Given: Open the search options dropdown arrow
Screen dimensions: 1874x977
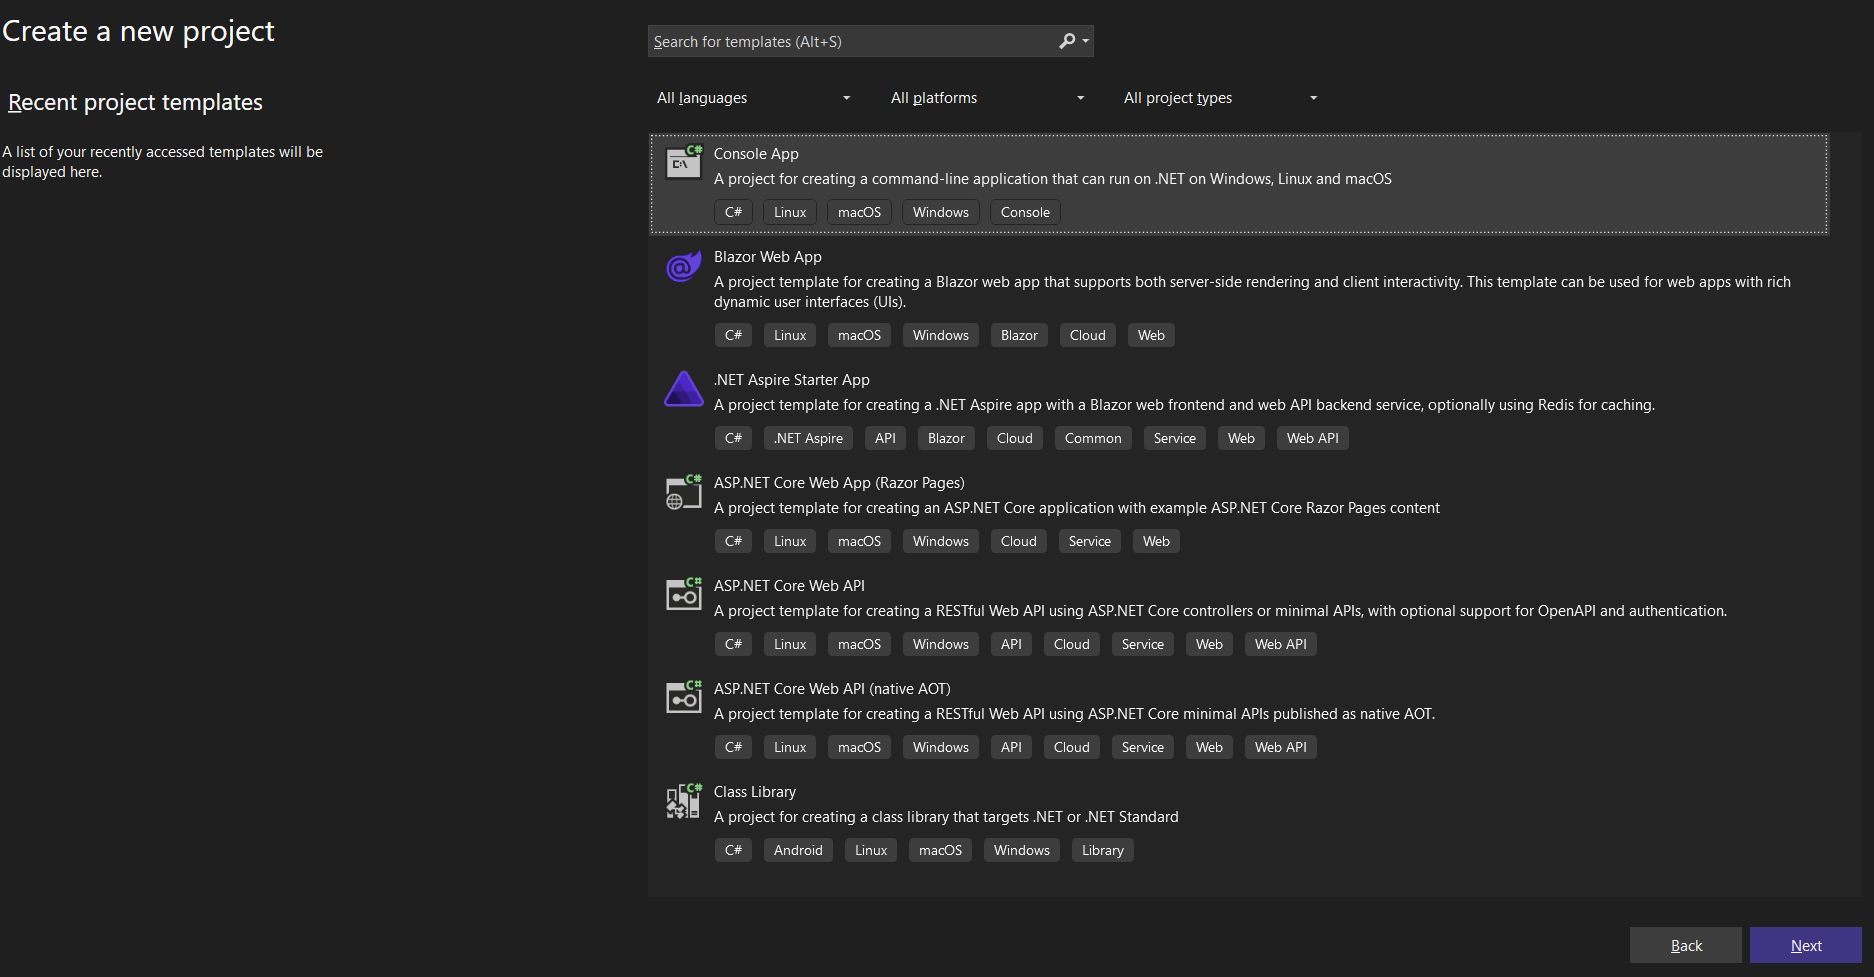Looking at the screenshot, I should [x=1086, y=42].
